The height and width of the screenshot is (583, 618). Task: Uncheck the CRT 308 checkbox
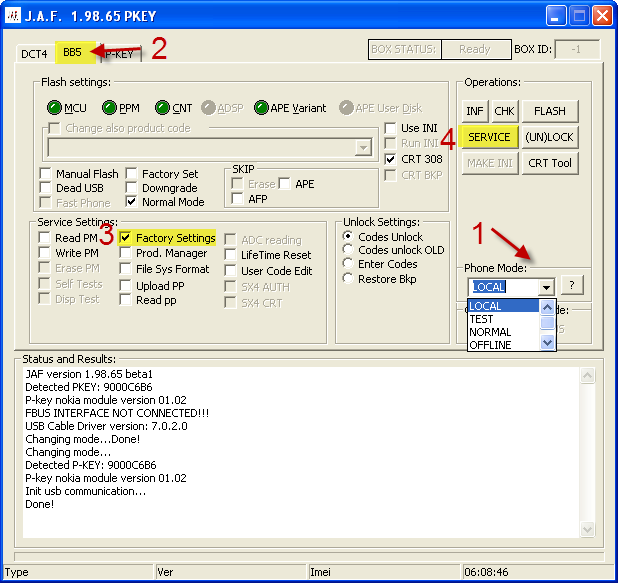(390, 159)
